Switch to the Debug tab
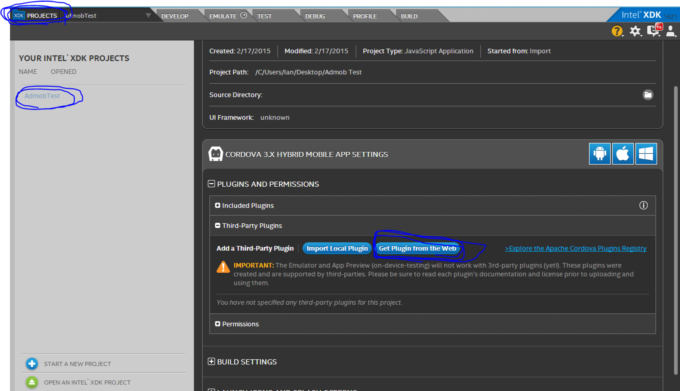 coord(315,16)
